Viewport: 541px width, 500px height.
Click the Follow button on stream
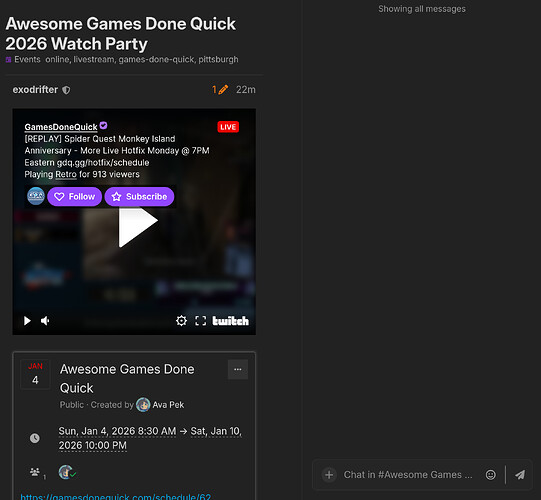pos(75,196)
